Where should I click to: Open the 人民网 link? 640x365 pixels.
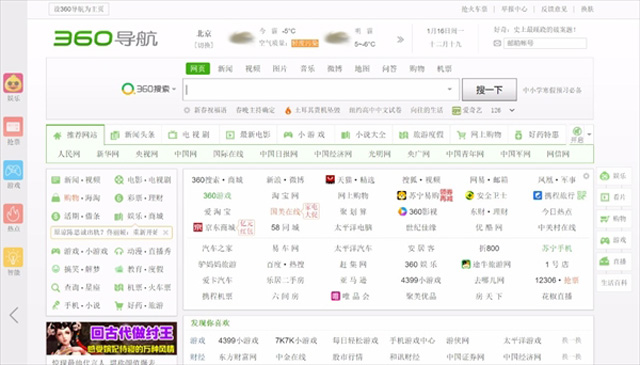coord(69,154)
